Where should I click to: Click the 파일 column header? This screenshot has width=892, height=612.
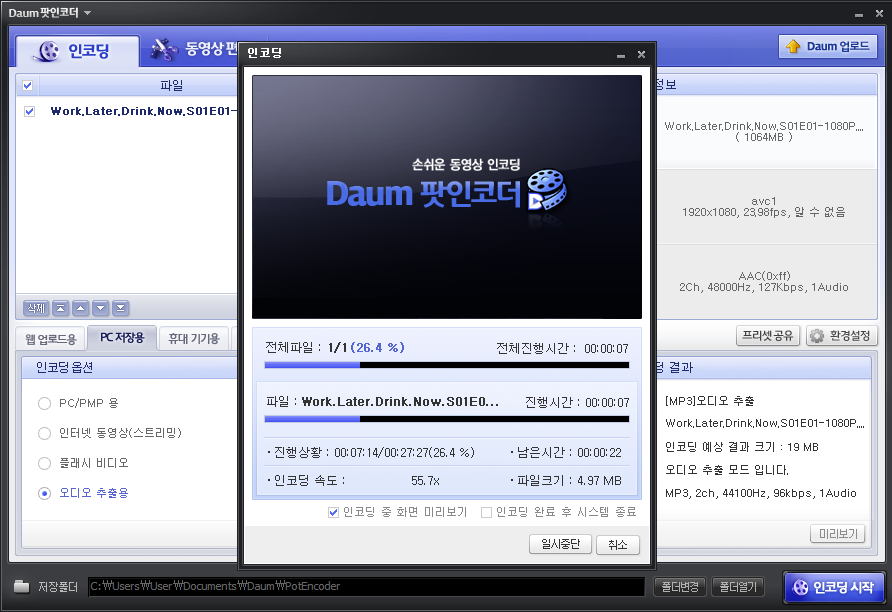(171, 85)
